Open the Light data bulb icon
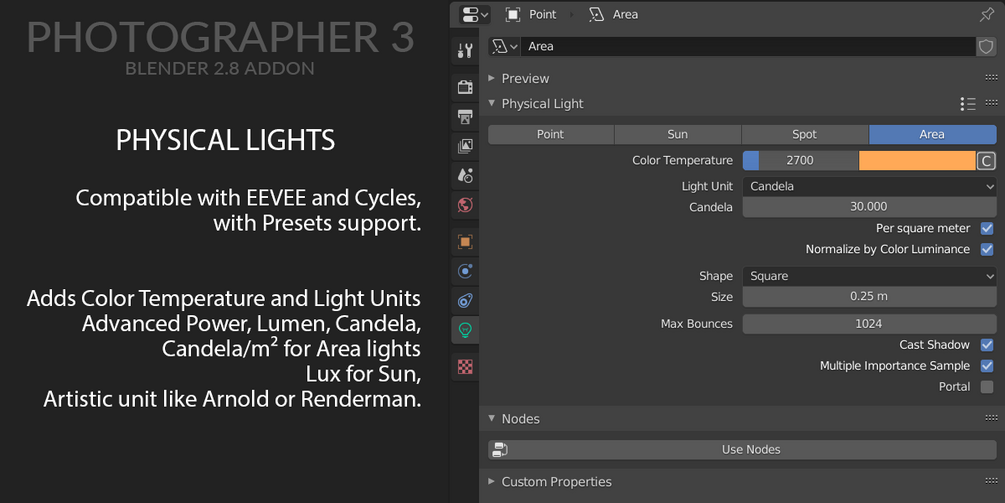This screenshot has width=1005, height=503. click(465, 330)
